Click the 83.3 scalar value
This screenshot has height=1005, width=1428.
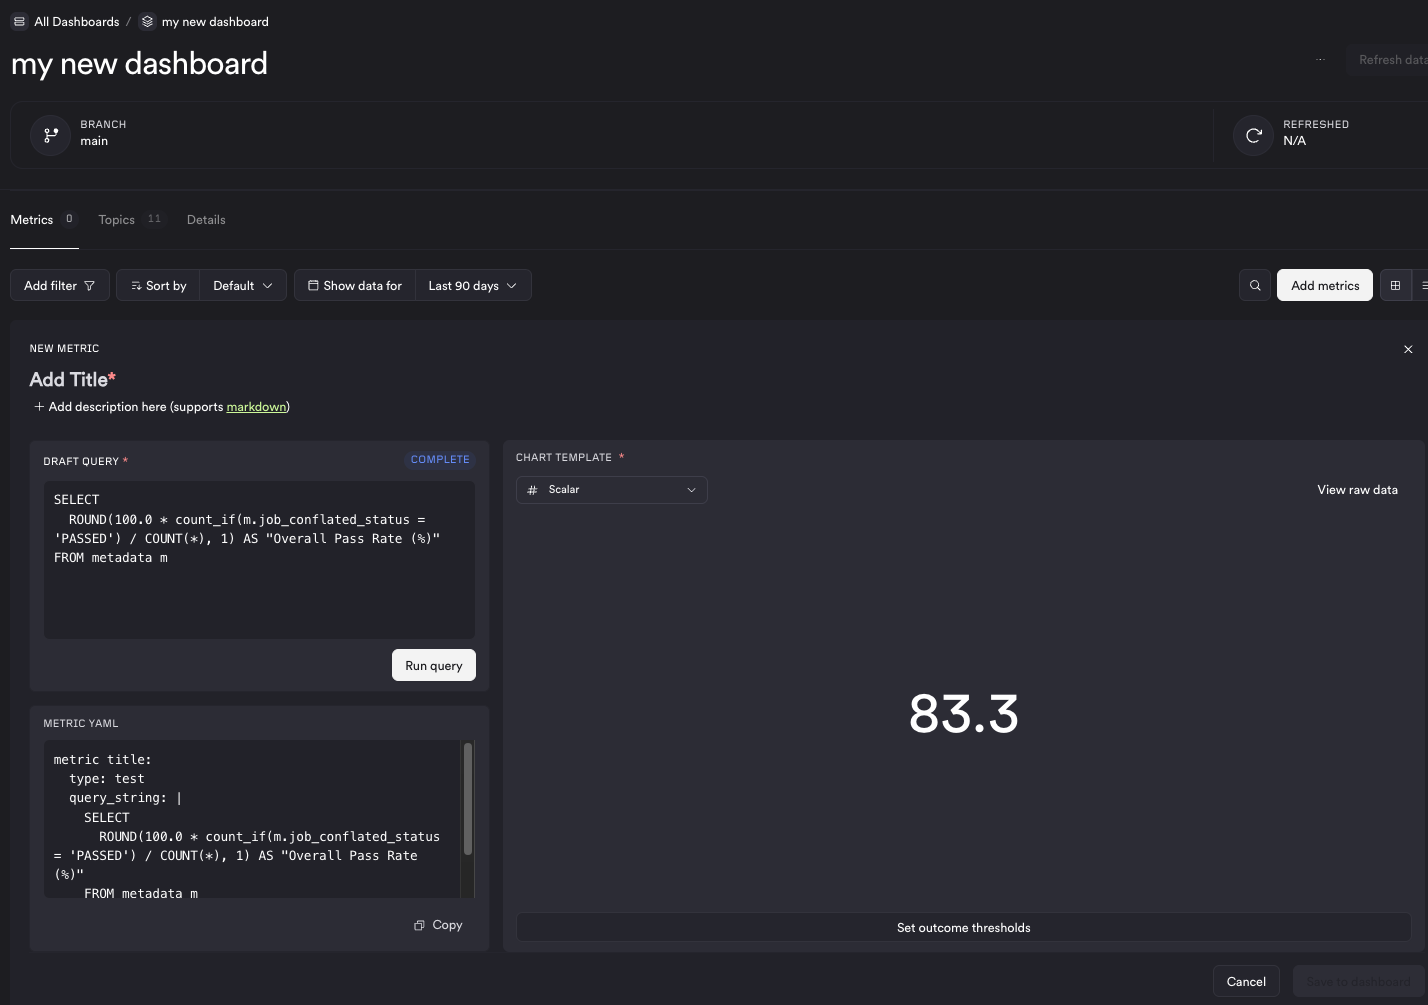[x=964, y=714]
